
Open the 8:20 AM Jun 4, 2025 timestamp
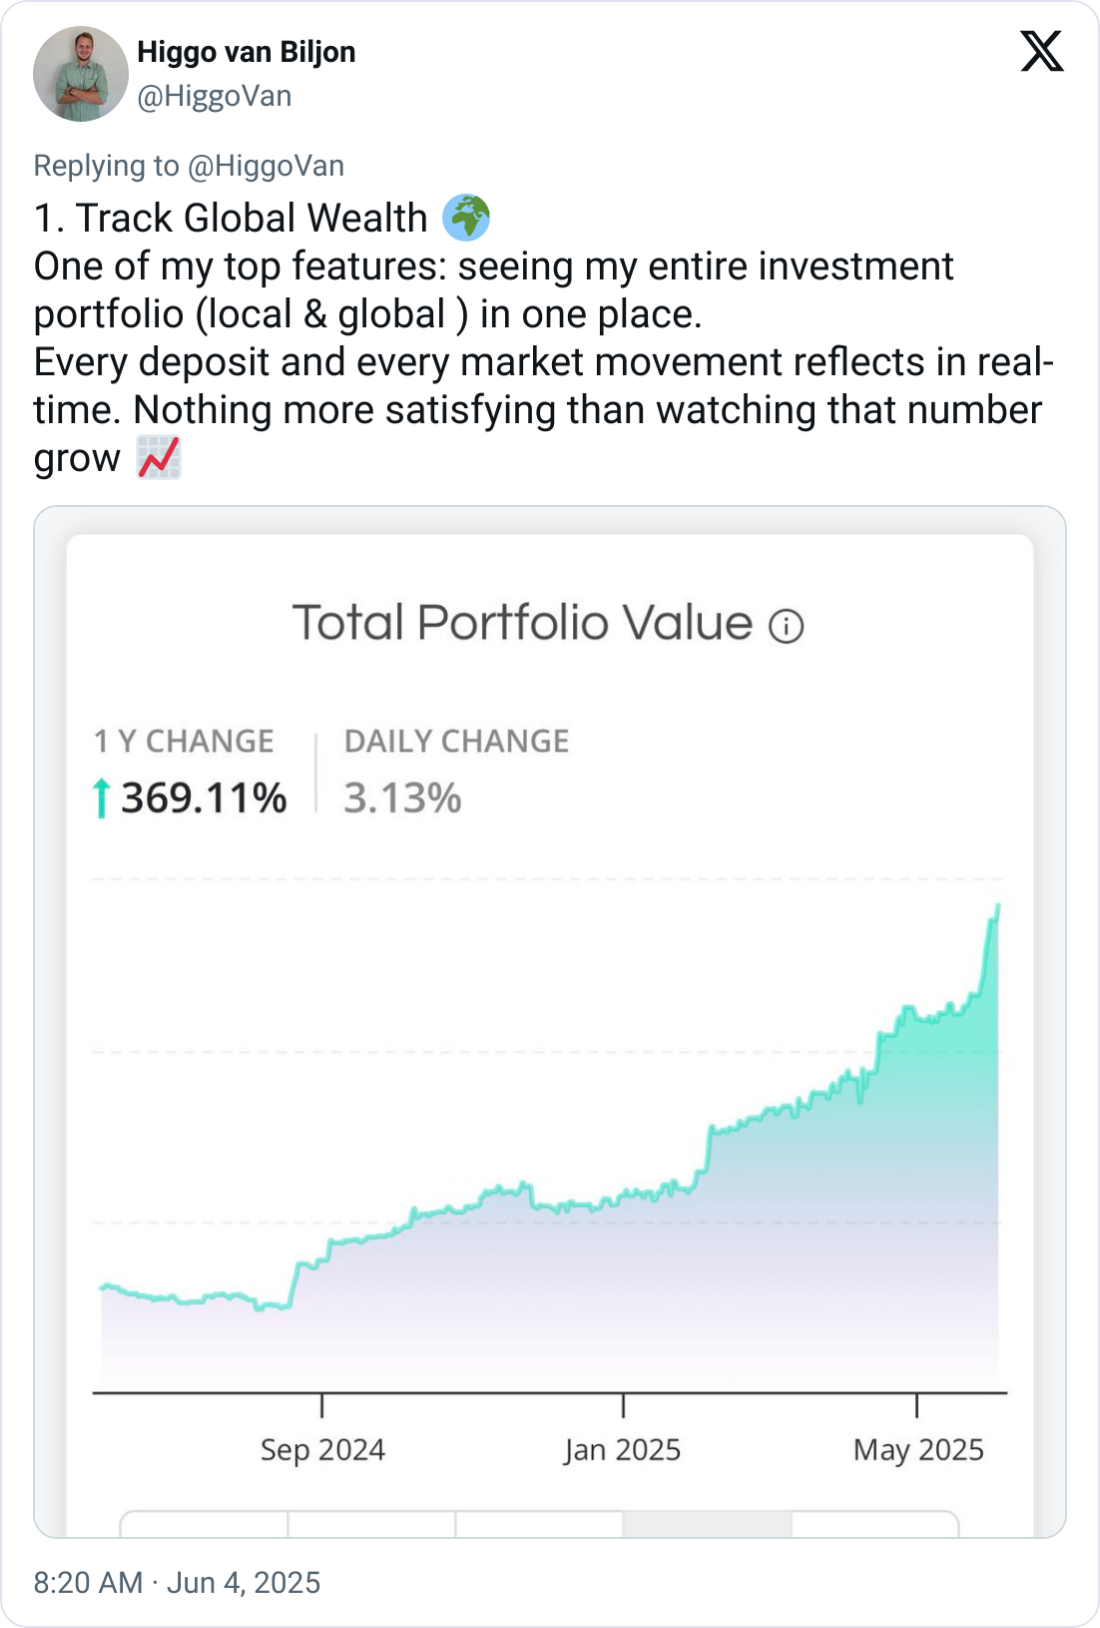click(177, 1582)
